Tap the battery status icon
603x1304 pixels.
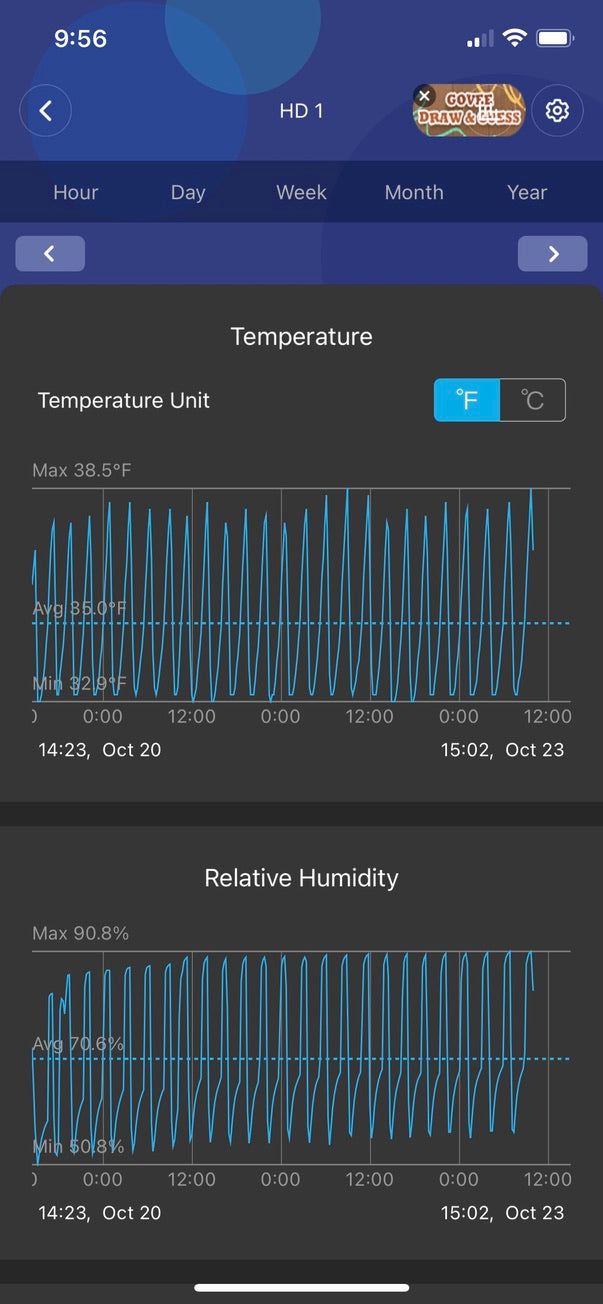pyautogui.click(x=554, y=39)
